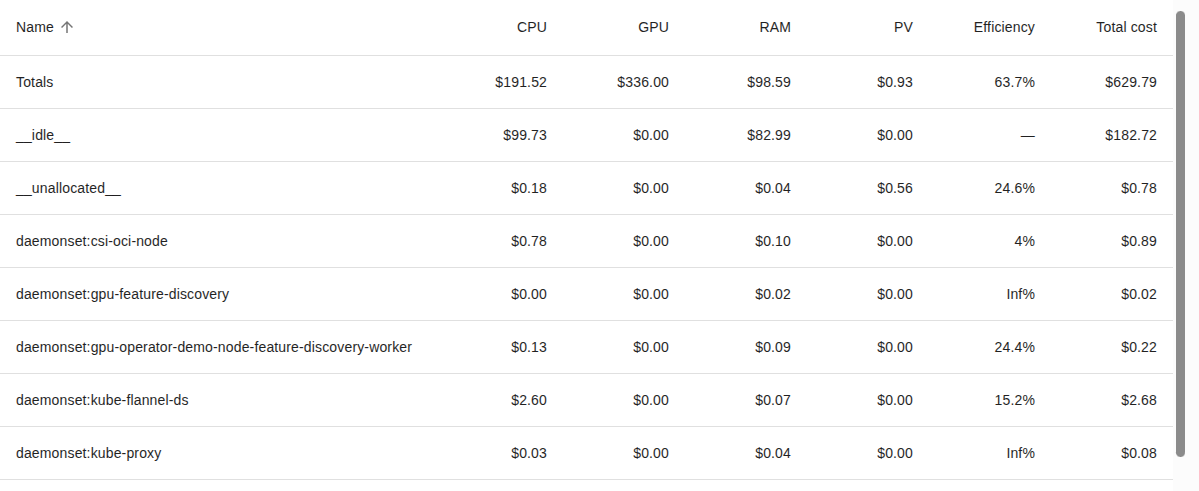Click gpu-feature-discovery total cost $0.02
Viewport: 1199px width, 491px height.
point(1139,294)
